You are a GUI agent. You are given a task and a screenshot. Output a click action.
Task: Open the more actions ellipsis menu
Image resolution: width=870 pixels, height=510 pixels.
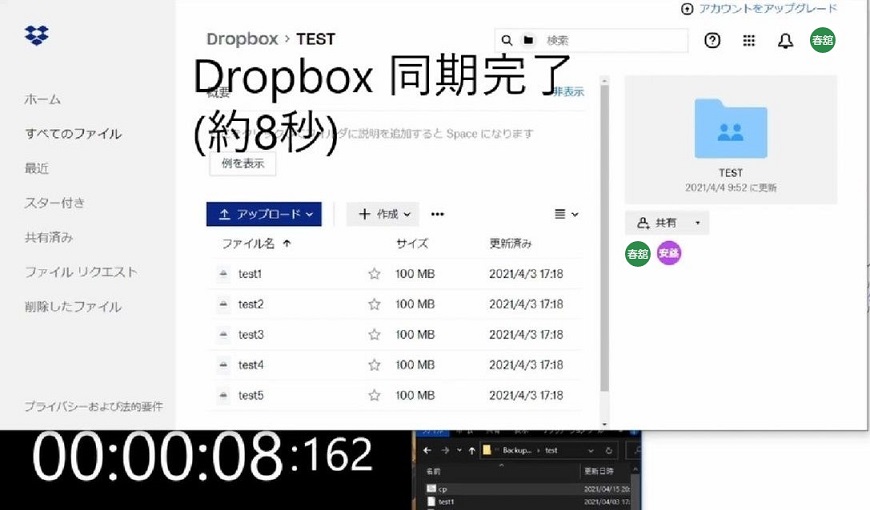[437, 214]
